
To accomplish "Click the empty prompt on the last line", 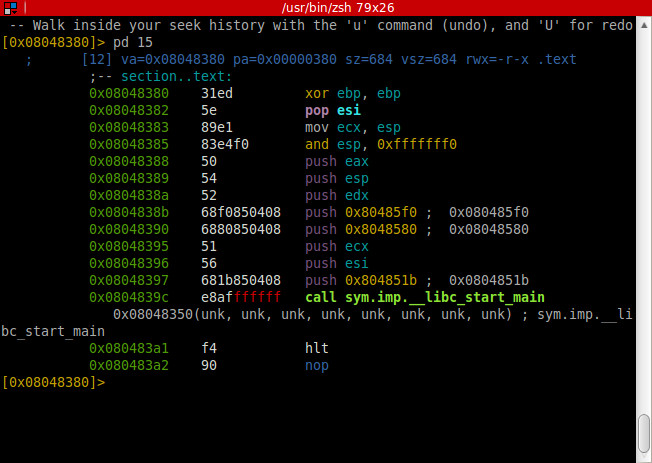I will point(54,382).
